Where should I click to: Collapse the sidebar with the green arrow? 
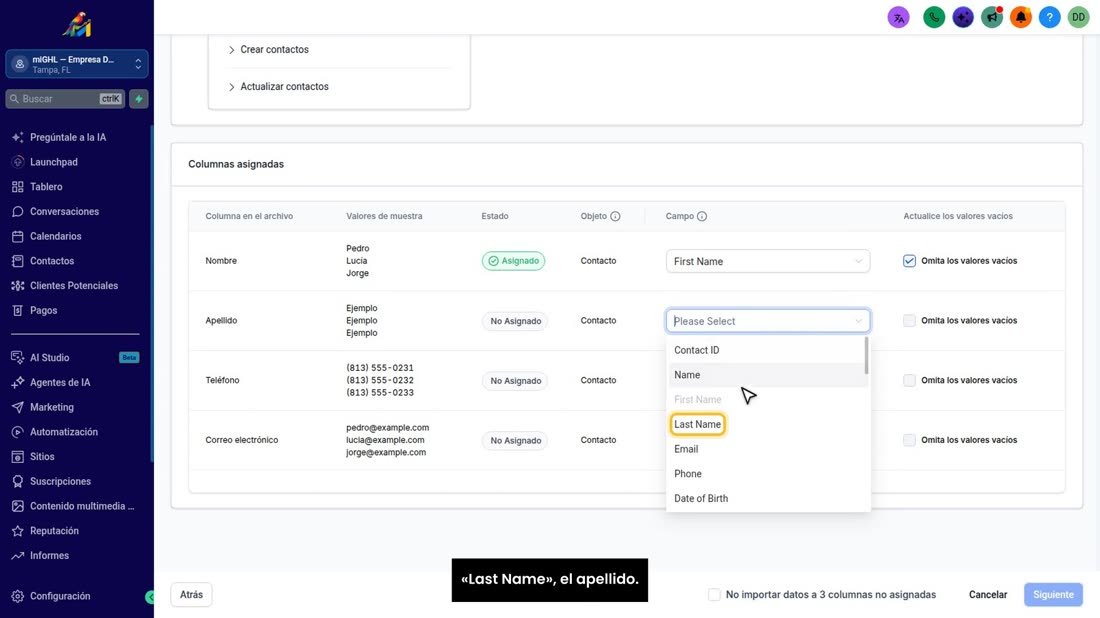coord(149,597)
